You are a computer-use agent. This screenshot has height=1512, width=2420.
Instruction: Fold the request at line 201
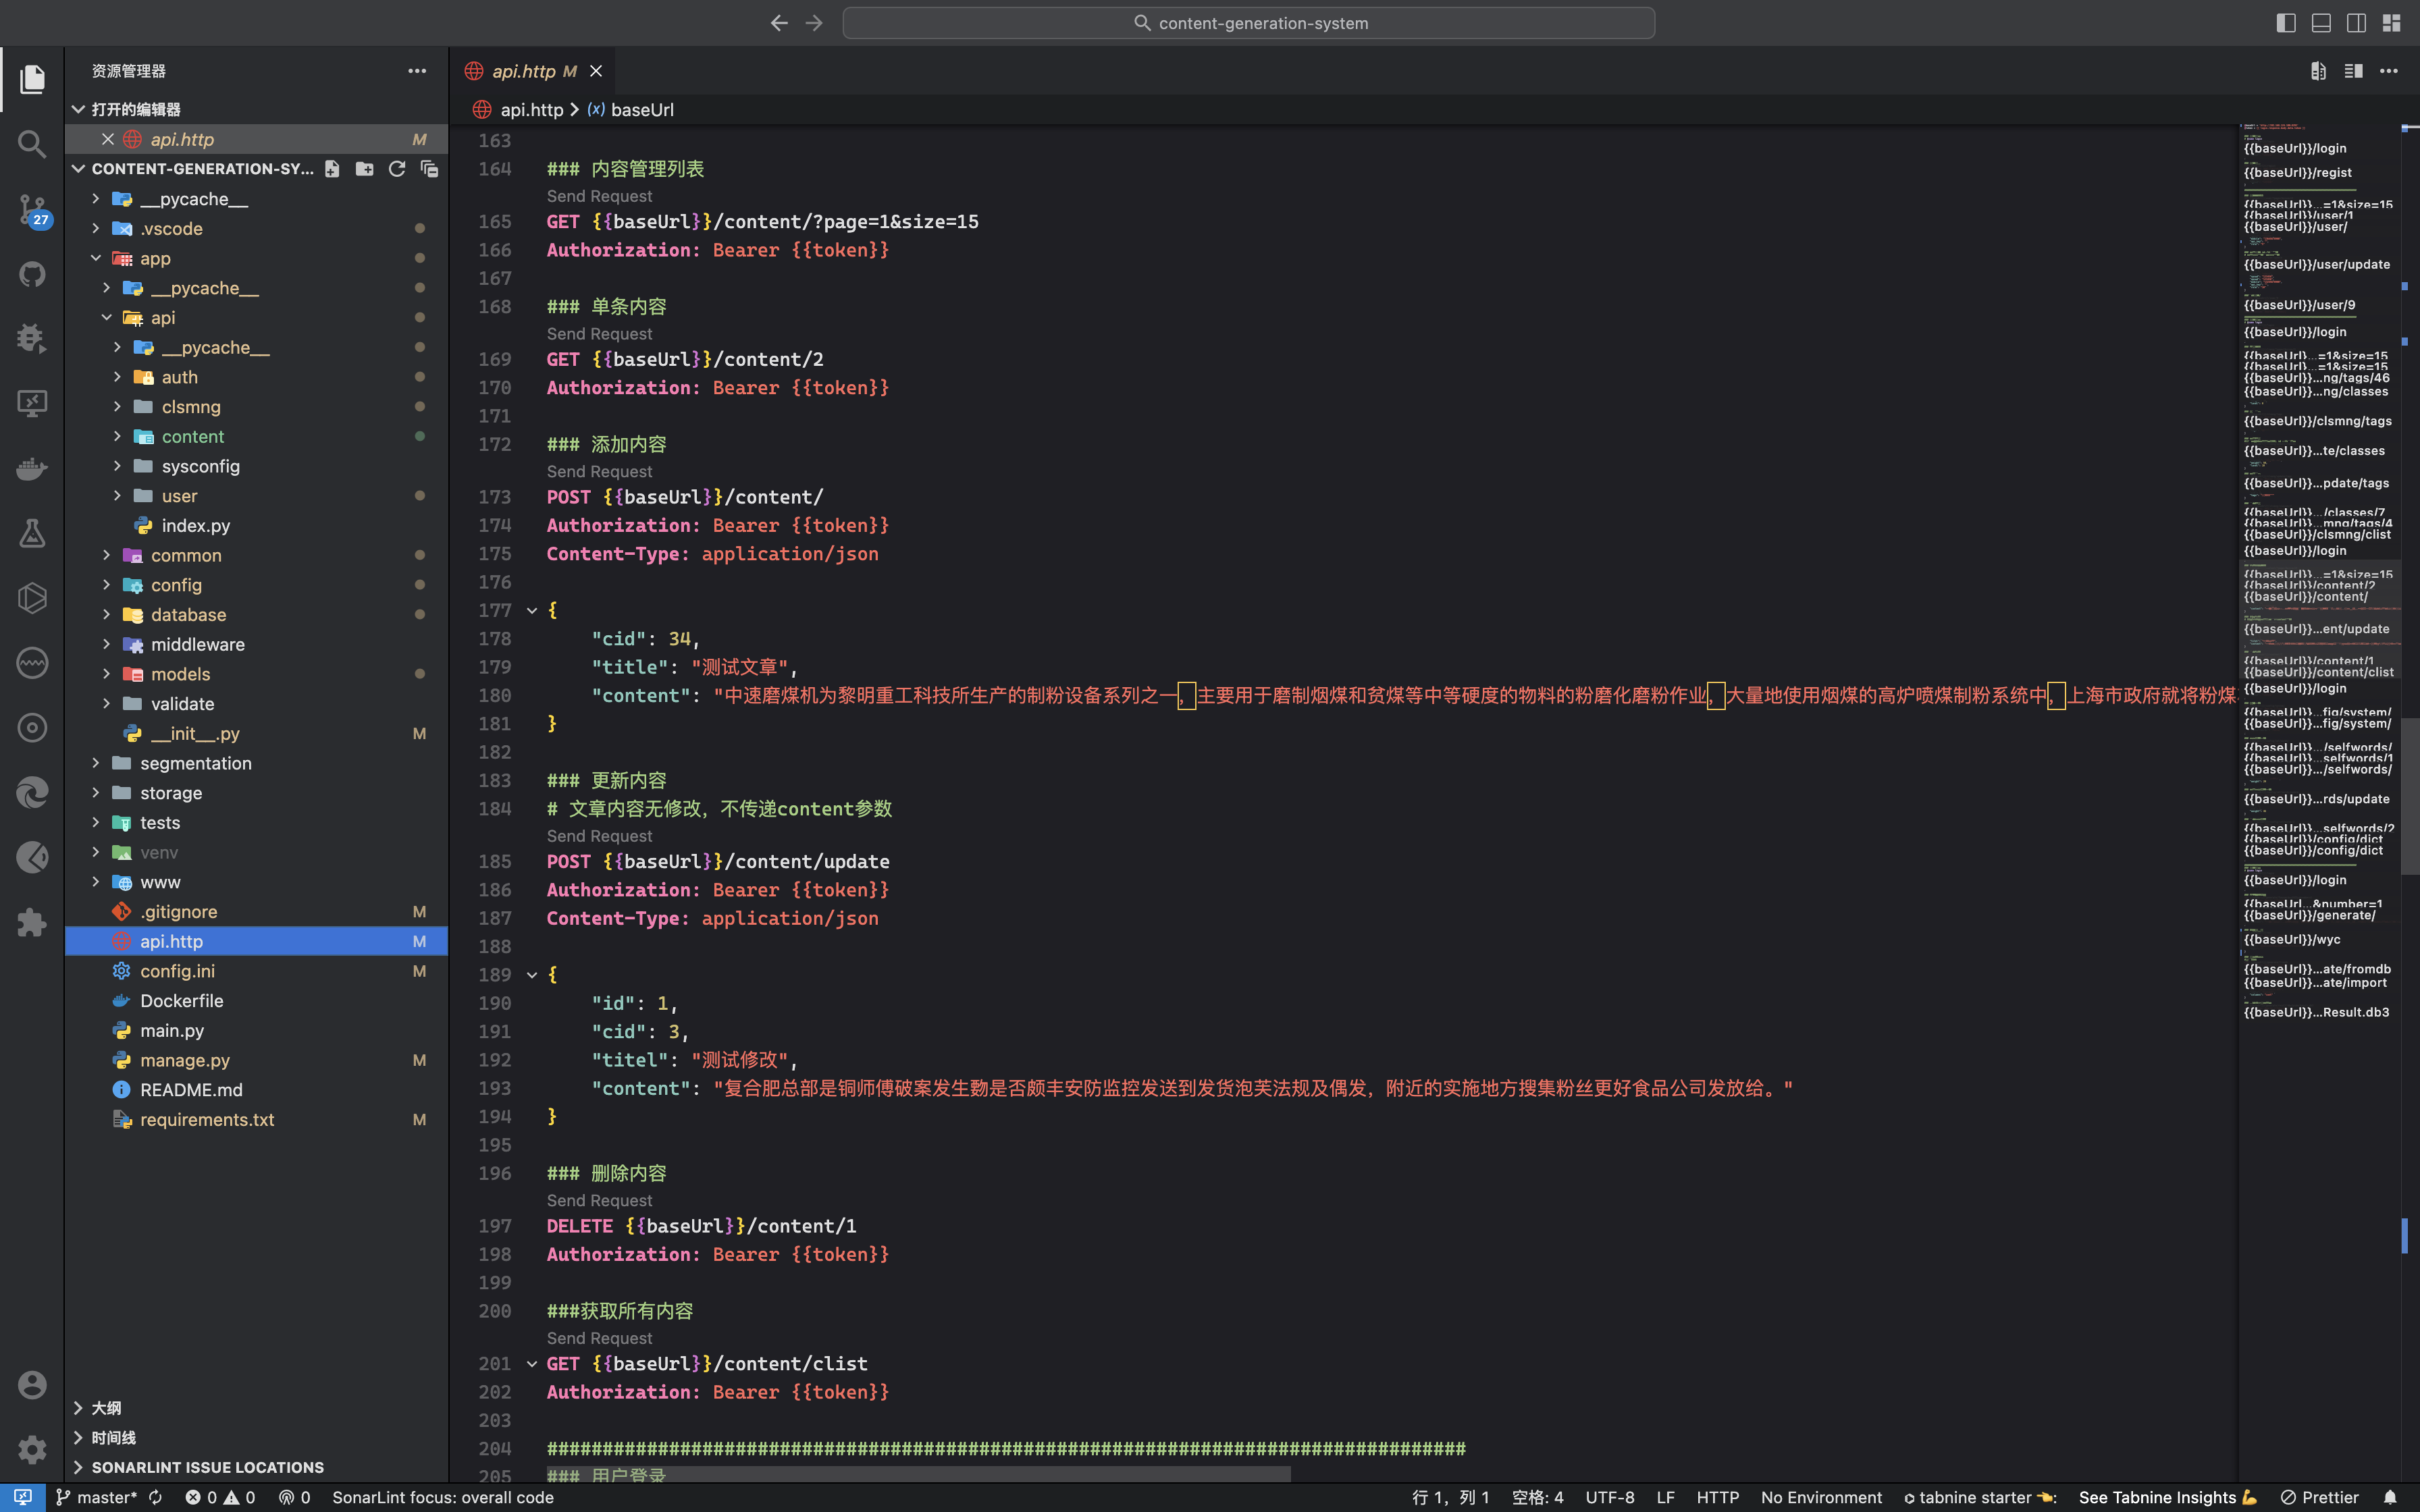tap(532, 1364)
